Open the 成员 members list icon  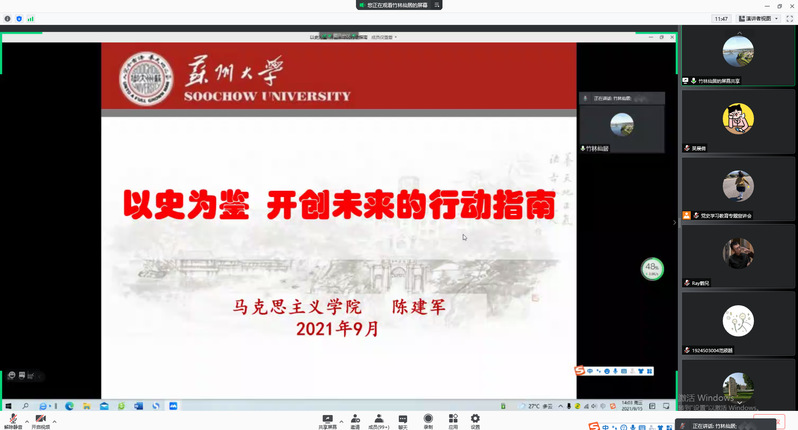pyautogui.click(x=379, y=419)
